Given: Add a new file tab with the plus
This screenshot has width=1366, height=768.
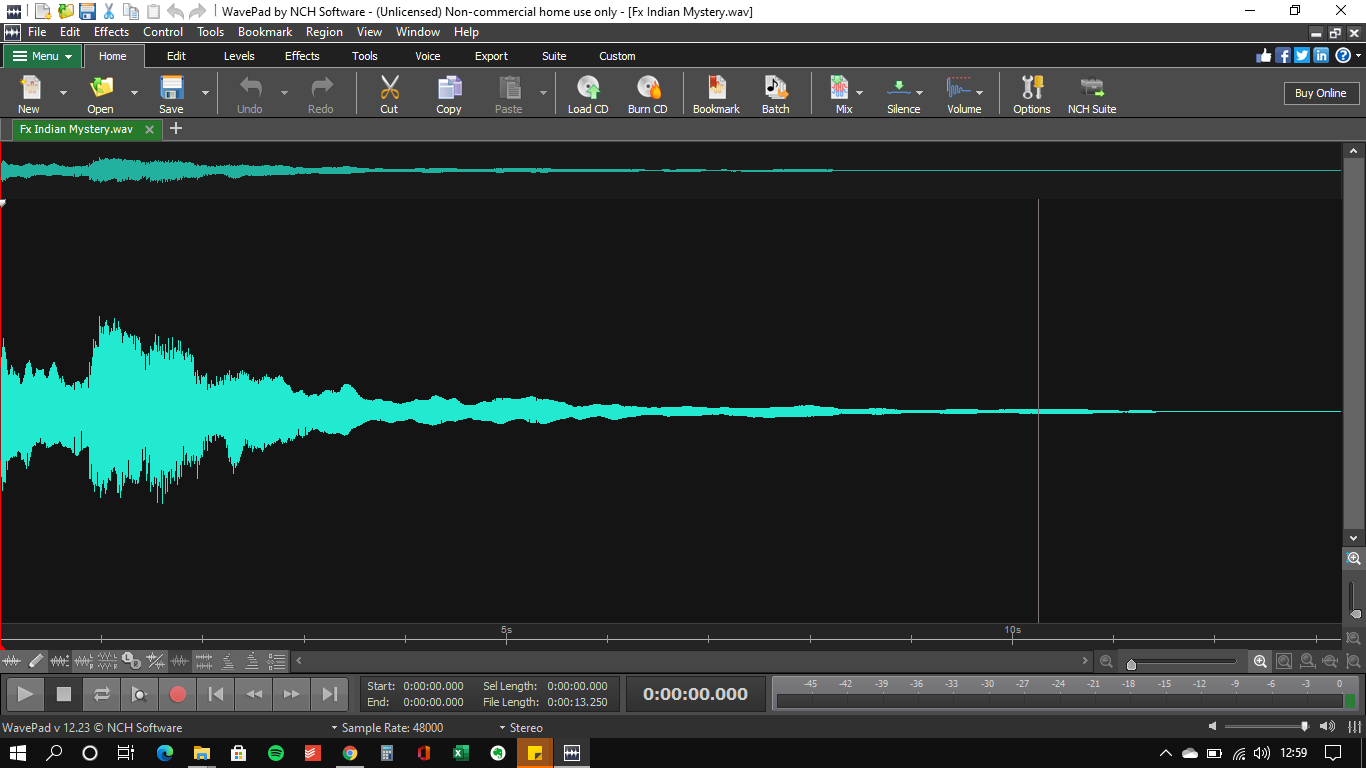Looking at the screenshot, I should [176, 128].
